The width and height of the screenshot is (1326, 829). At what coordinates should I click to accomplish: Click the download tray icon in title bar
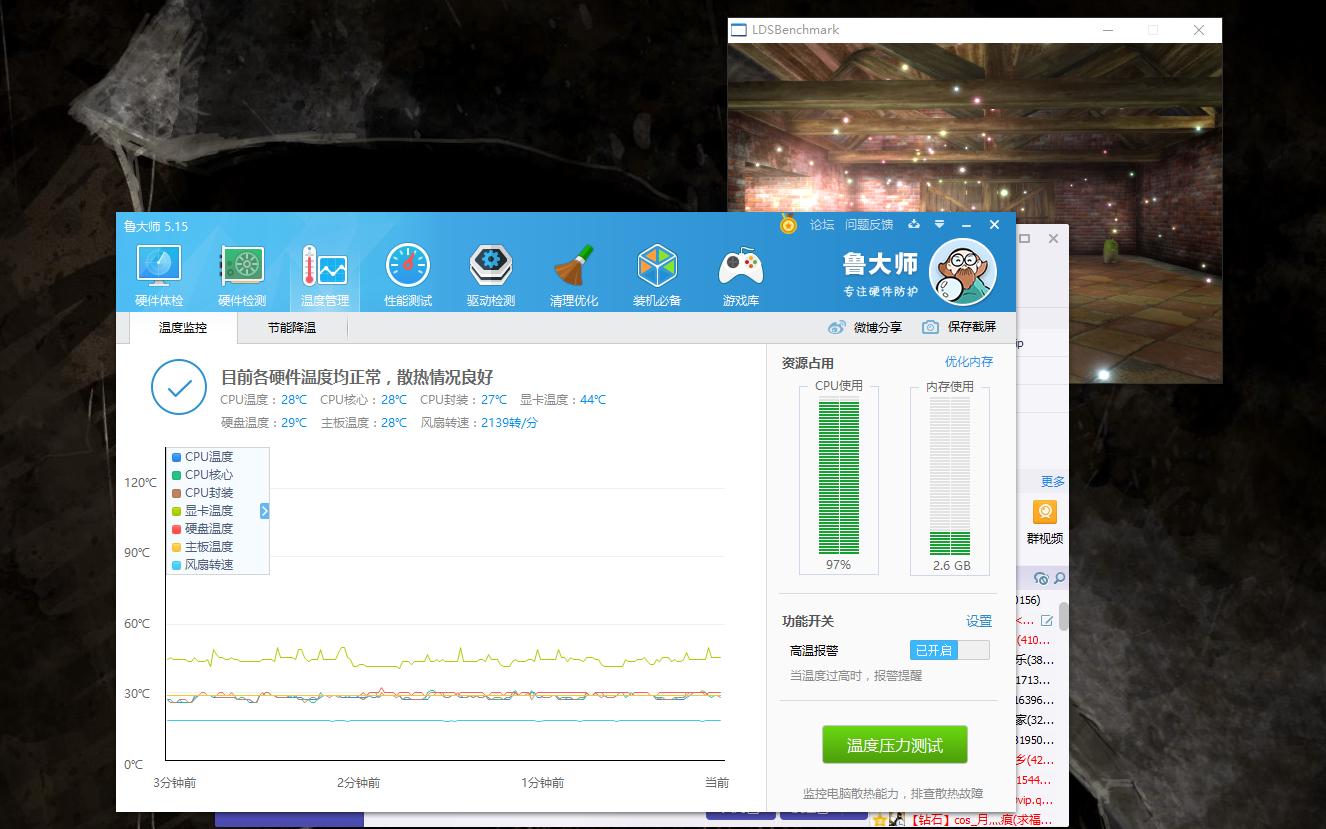(x=912, y=225)
